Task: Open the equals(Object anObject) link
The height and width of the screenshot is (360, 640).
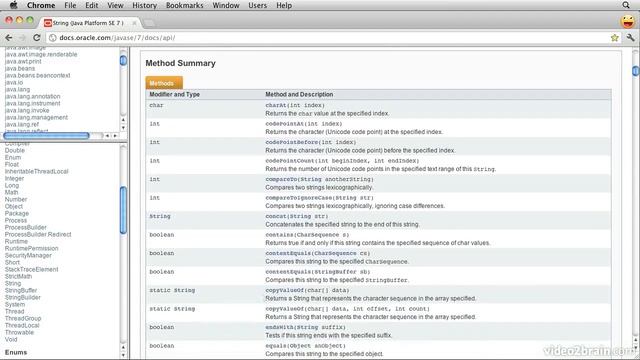Action: click(x=305, y=346)
